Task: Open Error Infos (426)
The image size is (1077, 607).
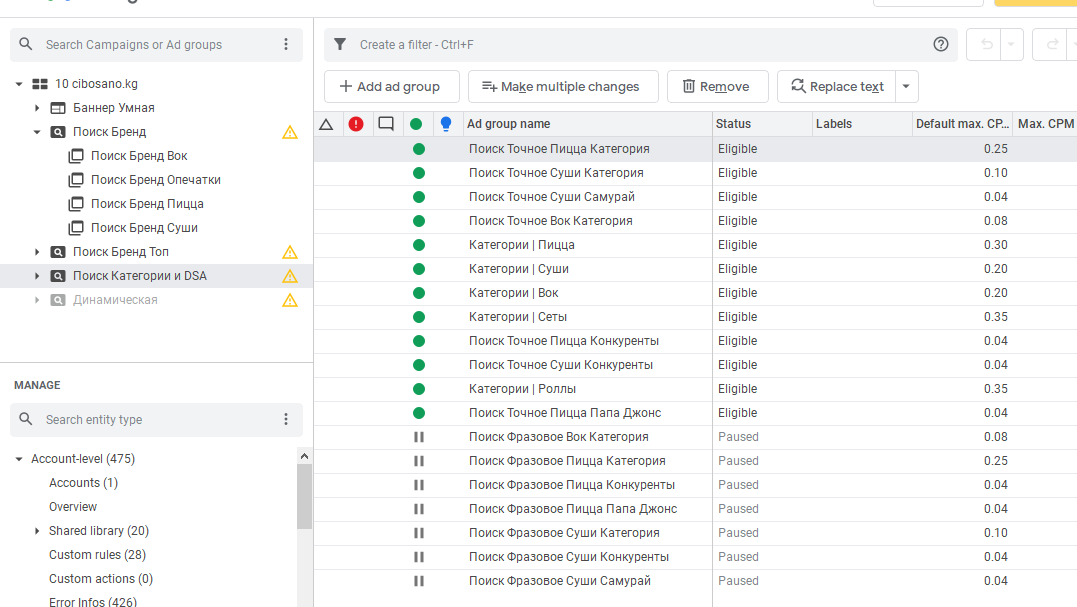Action: coord(93,602)
